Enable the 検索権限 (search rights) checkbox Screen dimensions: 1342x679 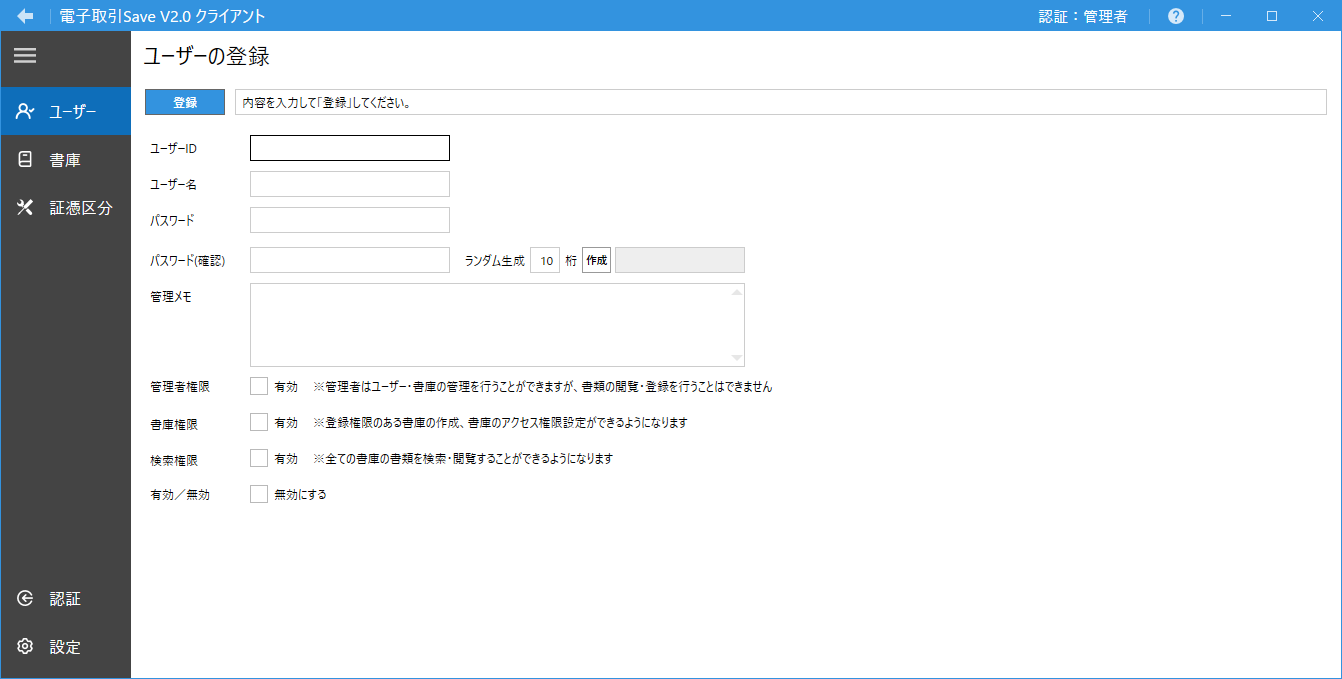[258, 458]
